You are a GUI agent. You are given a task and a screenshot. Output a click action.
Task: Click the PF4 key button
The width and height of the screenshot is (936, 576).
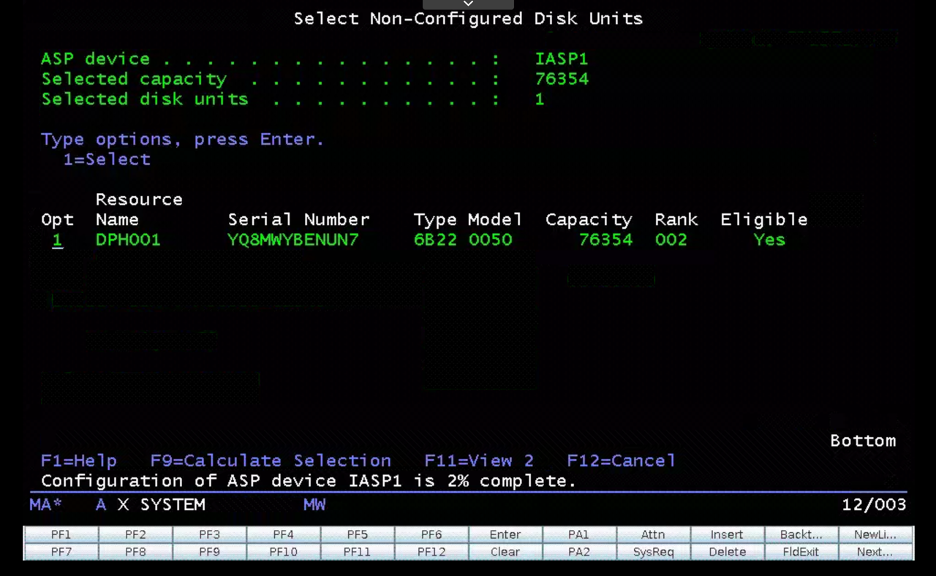pyautogui.click(x=284, y=534)
